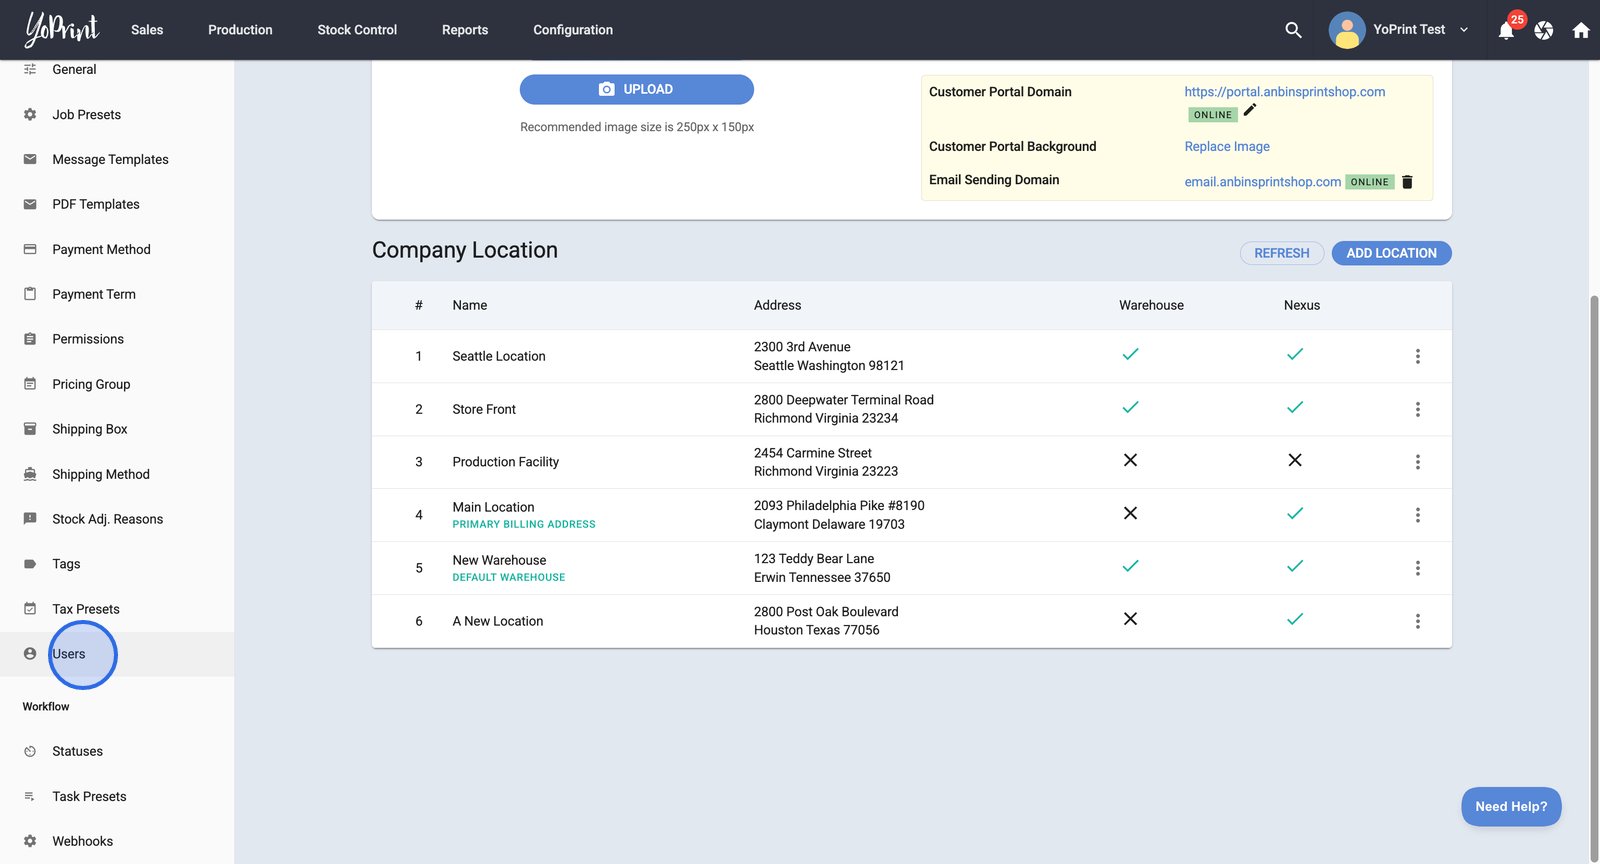Click the Replace Image link

tap(1227, 146)
